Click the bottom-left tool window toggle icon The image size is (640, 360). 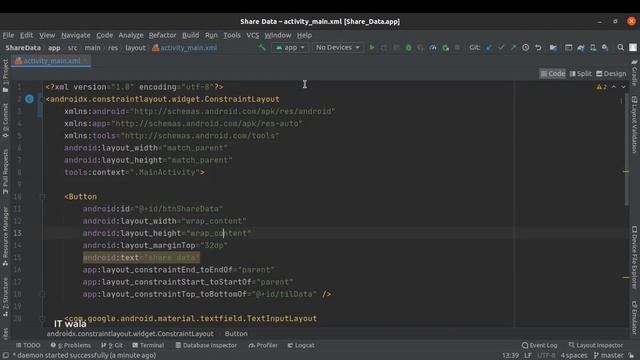click(6, 356)
